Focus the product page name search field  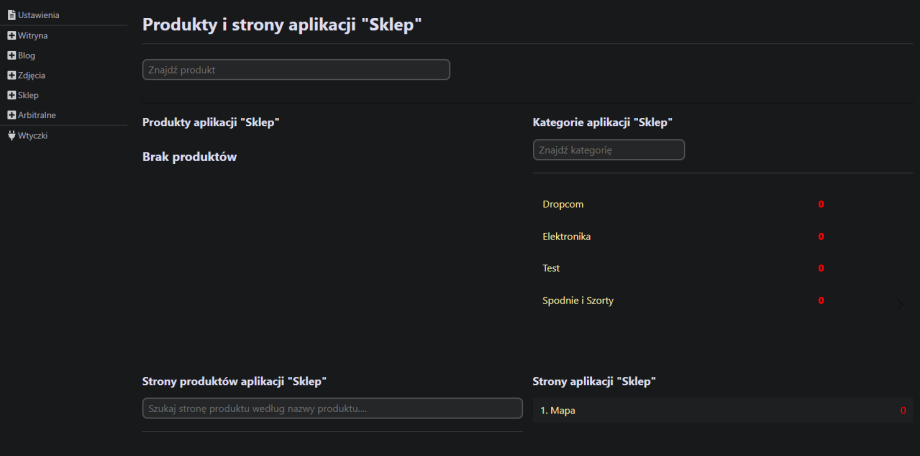coord(332,409)
